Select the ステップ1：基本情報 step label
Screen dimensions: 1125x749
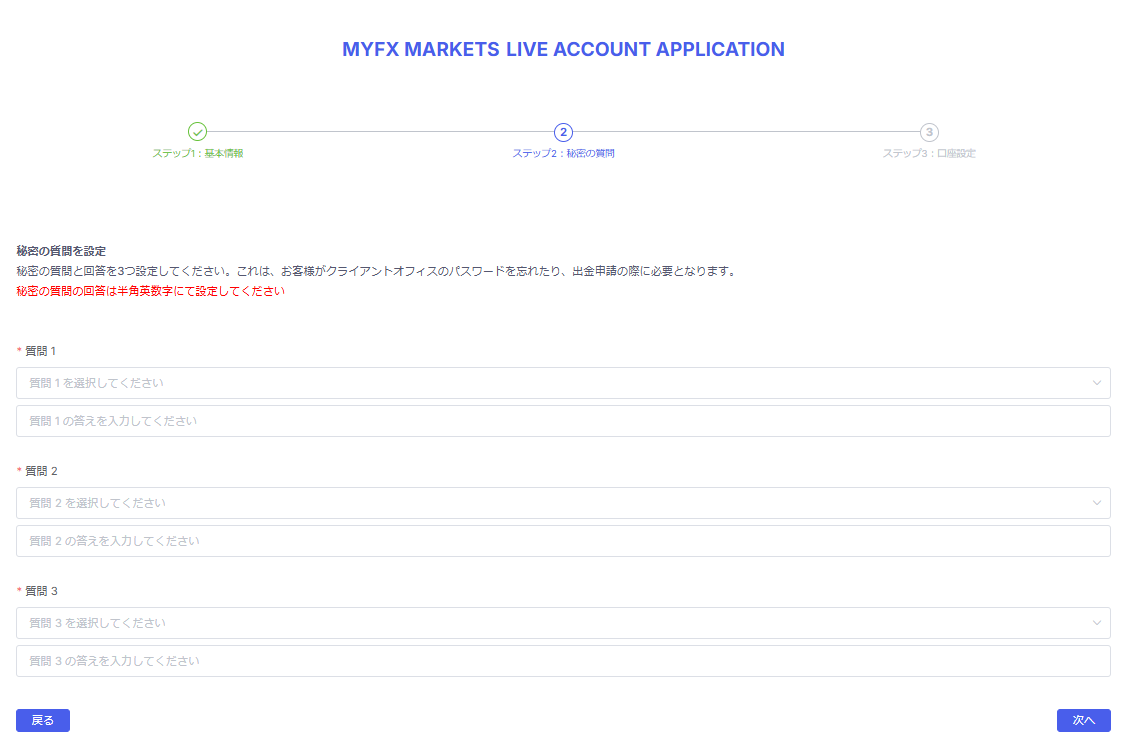point(198,154)
